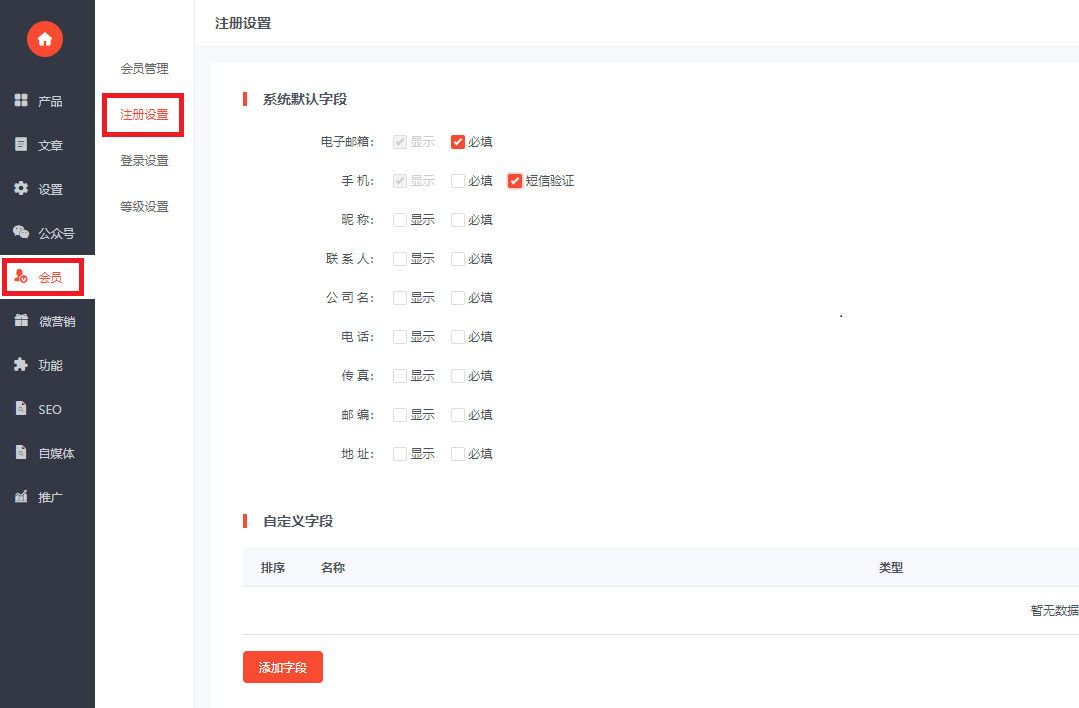Click the 微营销 gift icon in sidebar
Viewport: 1079px width, 708px height.
(21, 321)
